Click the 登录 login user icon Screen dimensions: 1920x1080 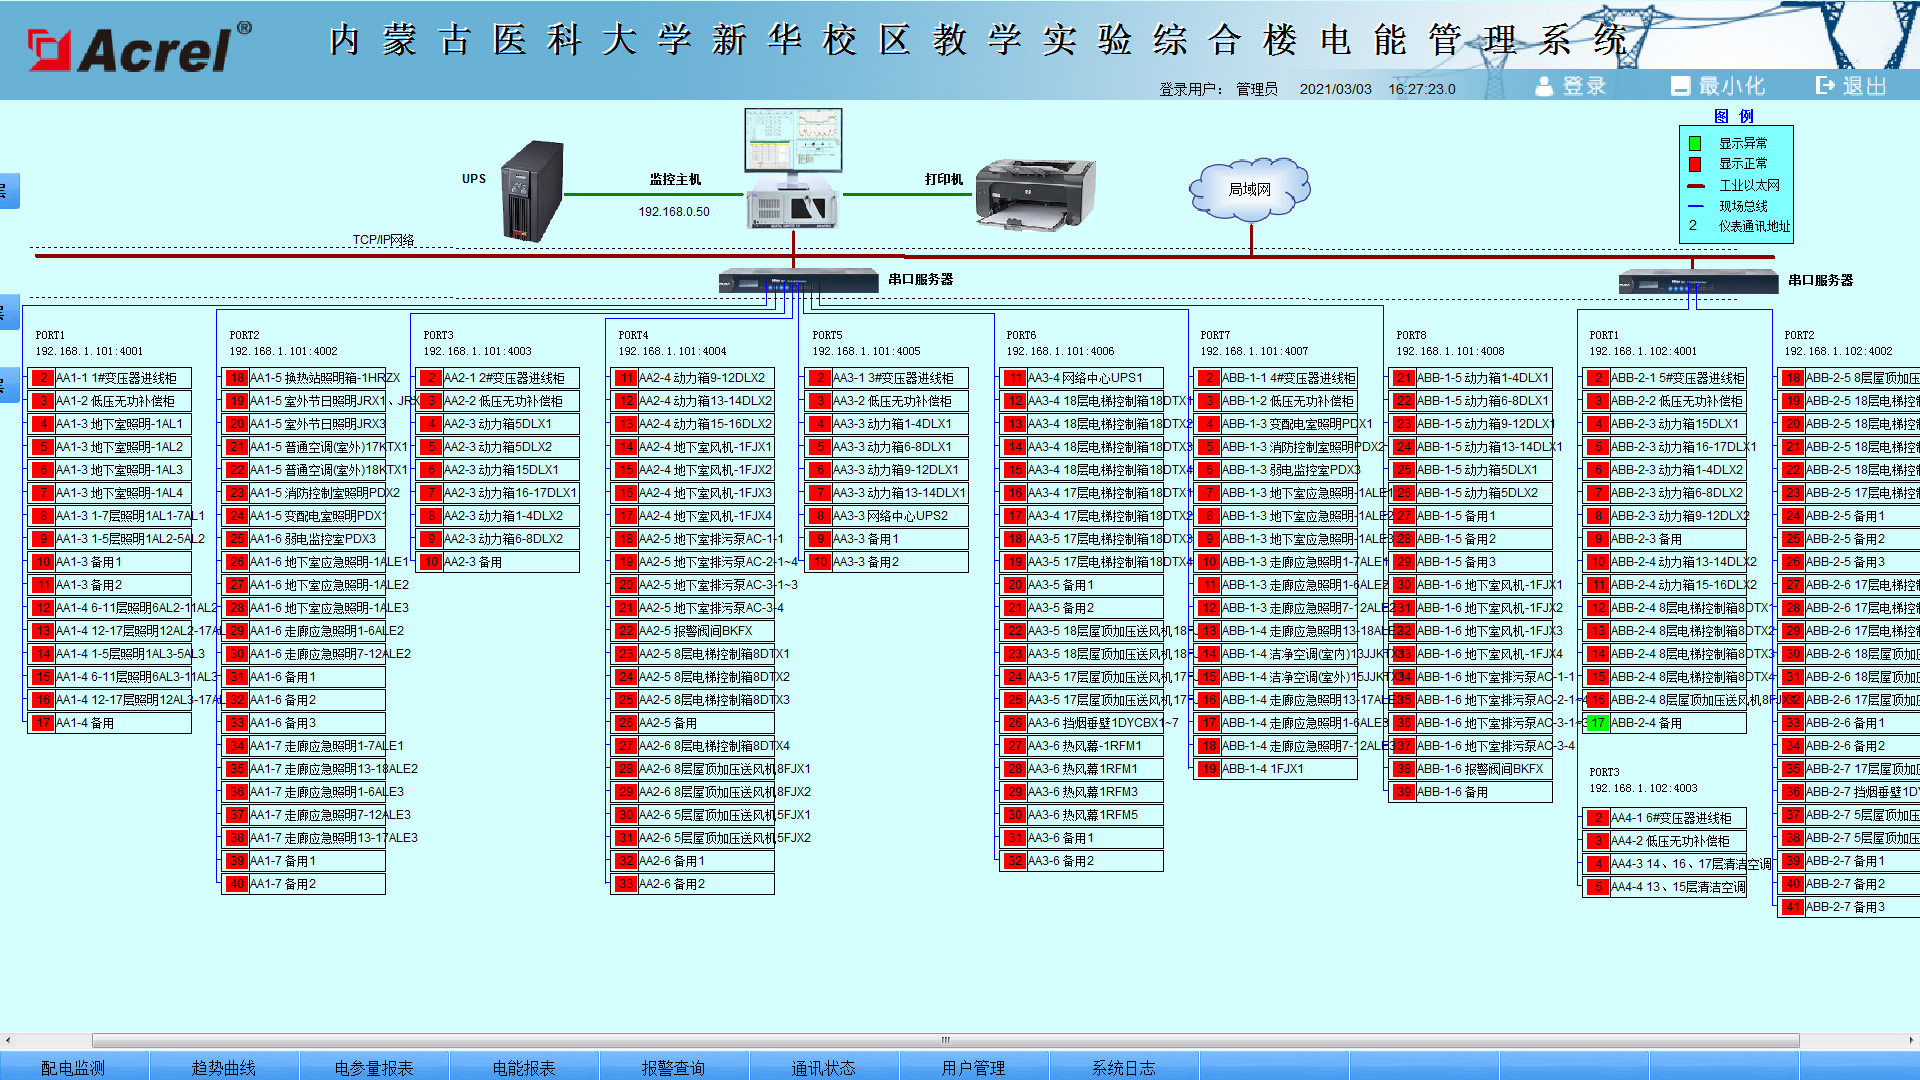(x=1544, y=86)
